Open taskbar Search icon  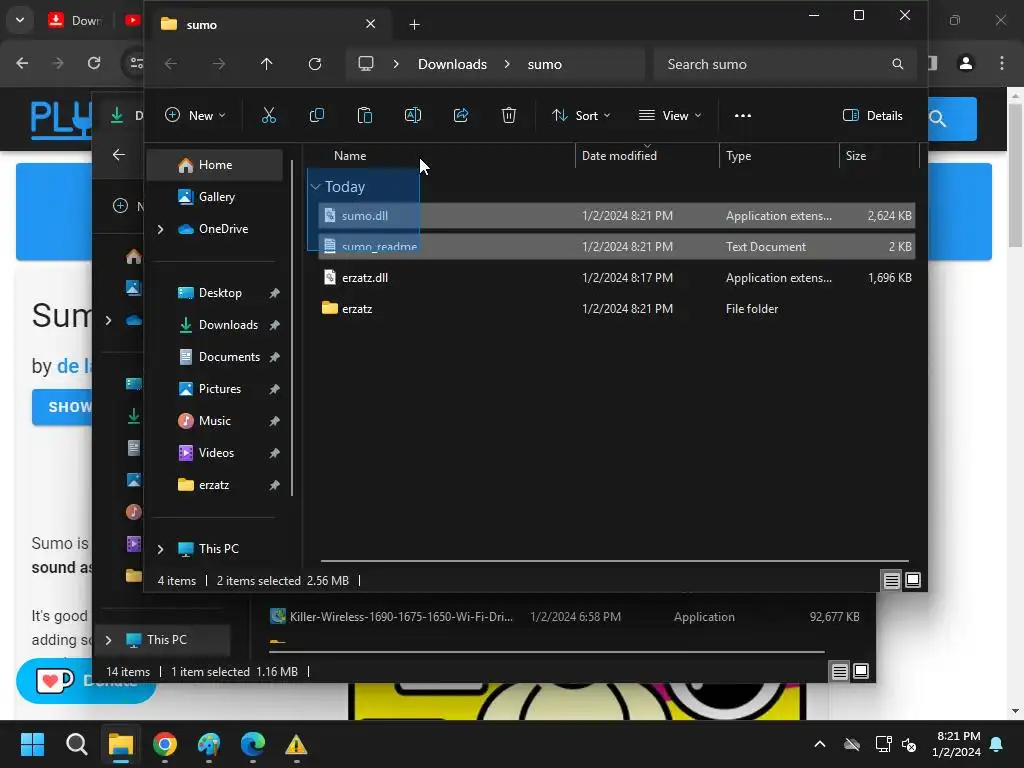[x=76, y=744]
